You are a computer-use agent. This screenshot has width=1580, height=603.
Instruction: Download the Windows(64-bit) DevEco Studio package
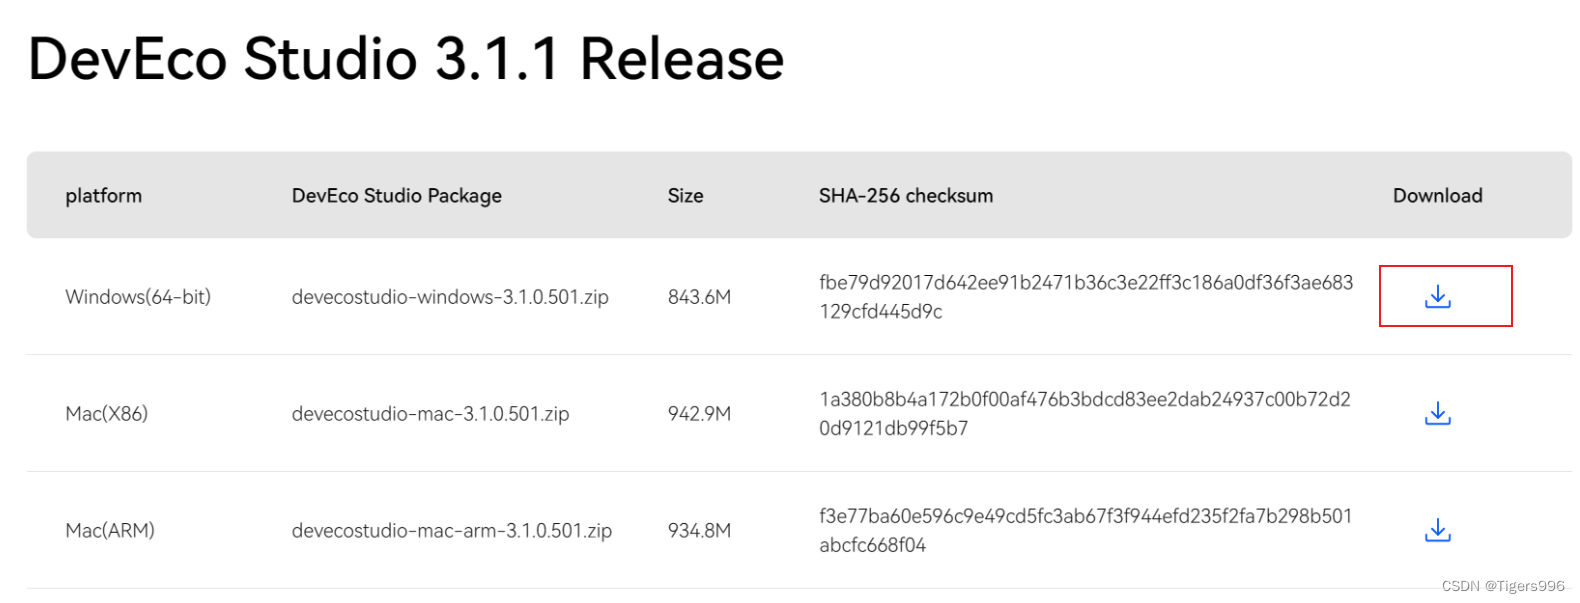click(1437, 296)
